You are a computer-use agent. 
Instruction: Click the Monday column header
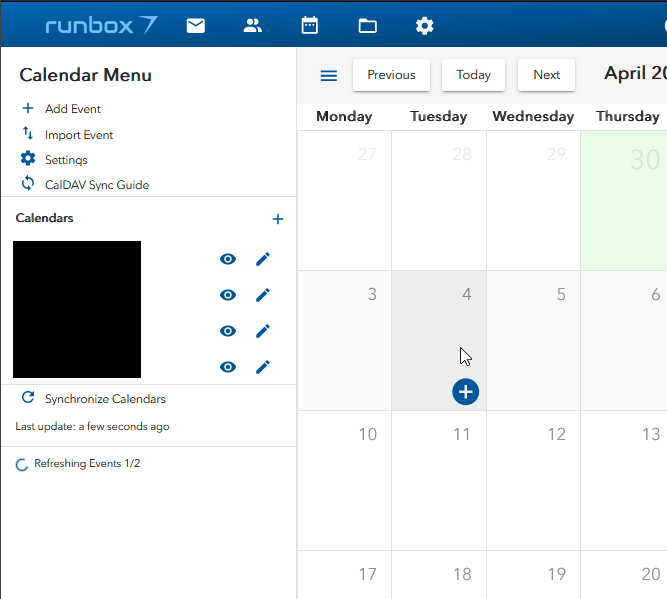(x=344, y=116)
